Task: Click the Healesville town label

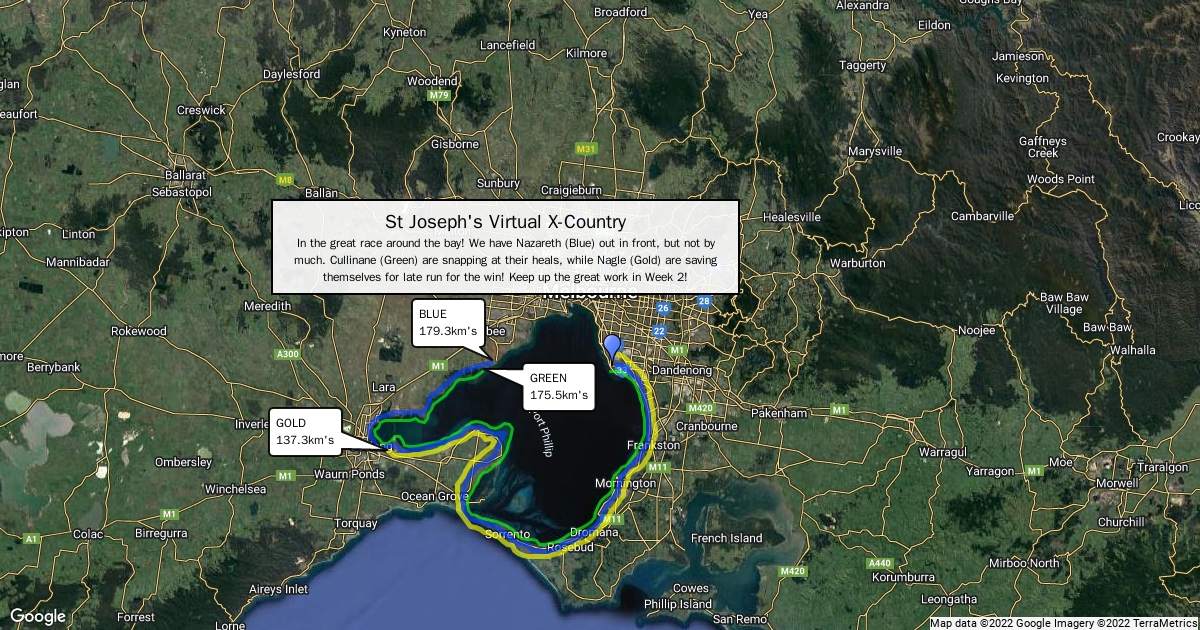Action: coord(791,216)
